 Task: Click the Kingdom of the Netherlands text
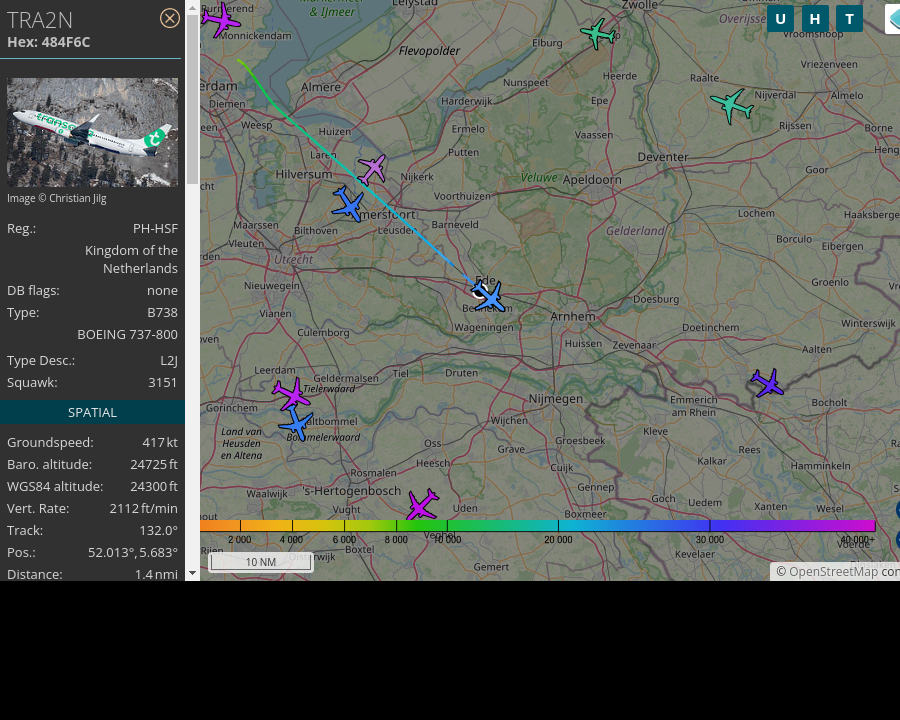coord(131,260)
